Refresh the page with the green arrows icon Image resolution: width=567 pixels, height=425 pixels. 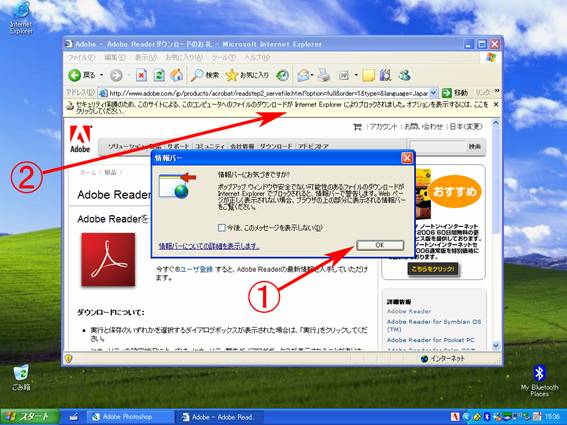[159, 75]
